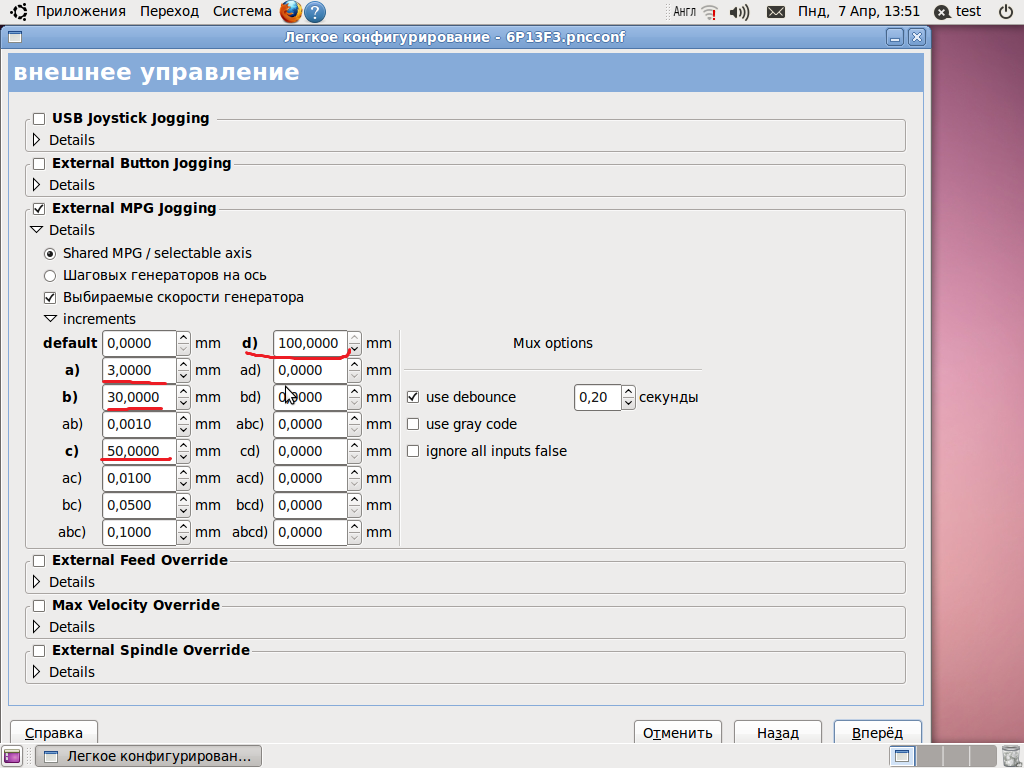Click the Отменить button

(x=677, y=733)
